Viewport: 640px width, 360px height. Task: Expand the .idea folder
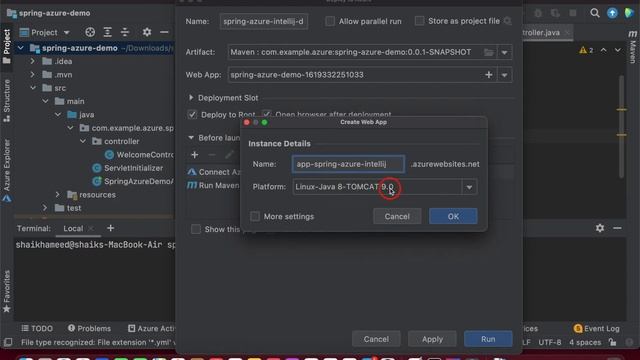tap(33, 61)
